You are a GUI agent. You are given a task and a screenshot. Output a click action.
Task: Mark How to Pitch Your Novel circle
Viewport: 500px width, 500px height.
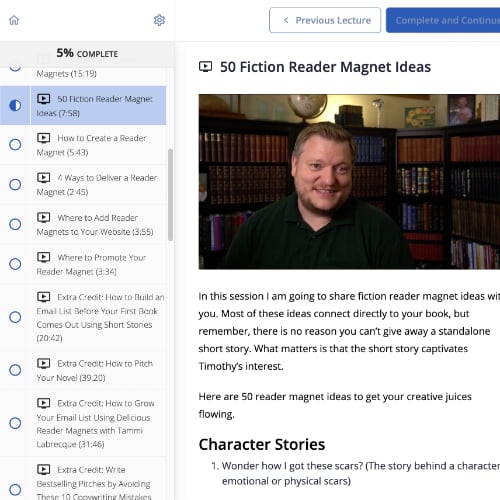click(15, 370)
